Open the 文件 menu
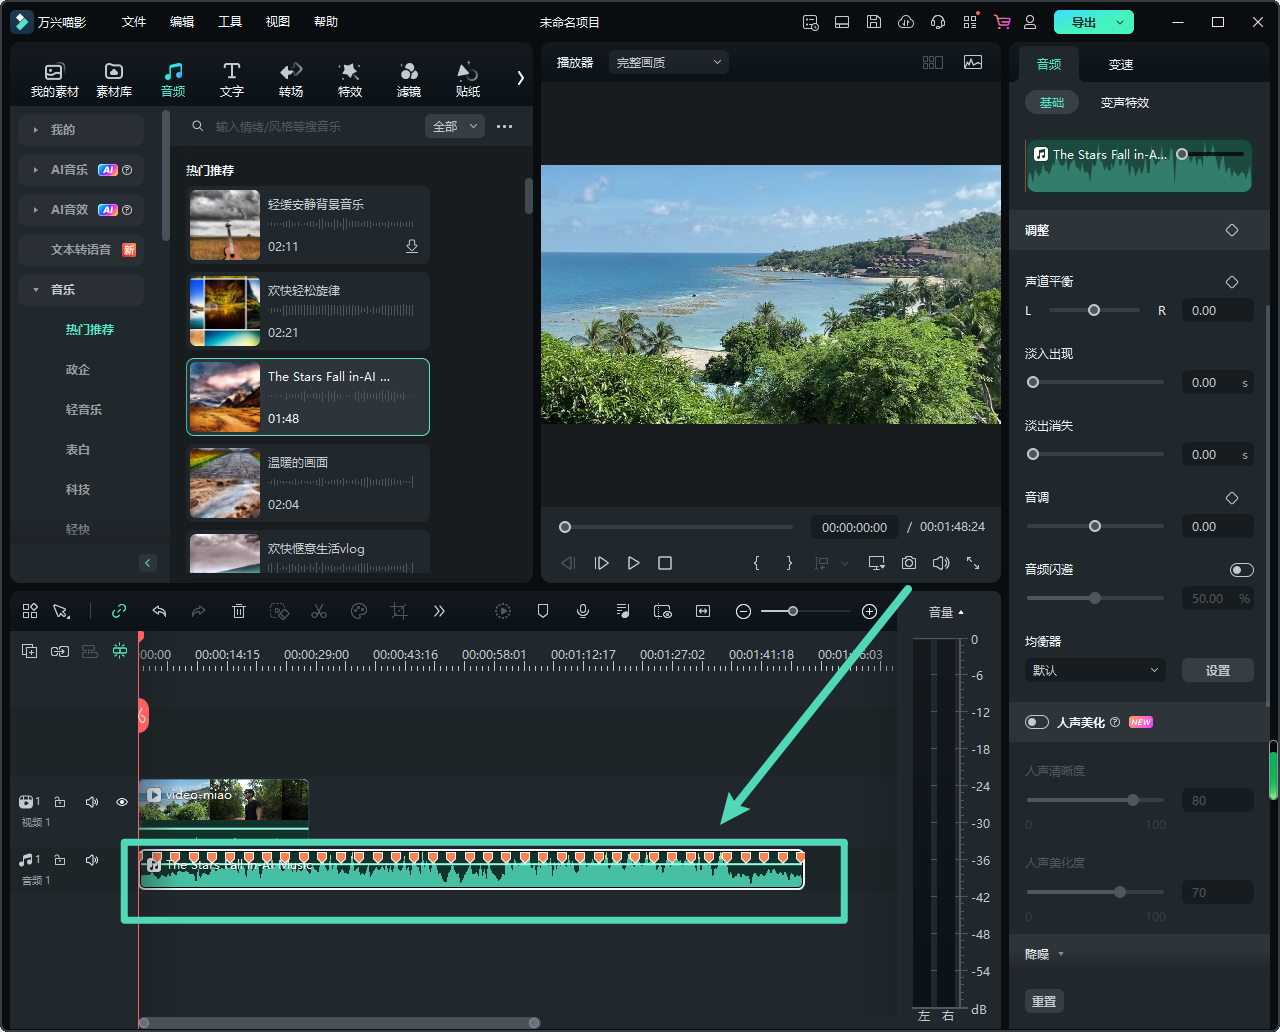The width and height of the screenshot is (1280, 1032). coord(134,22)
